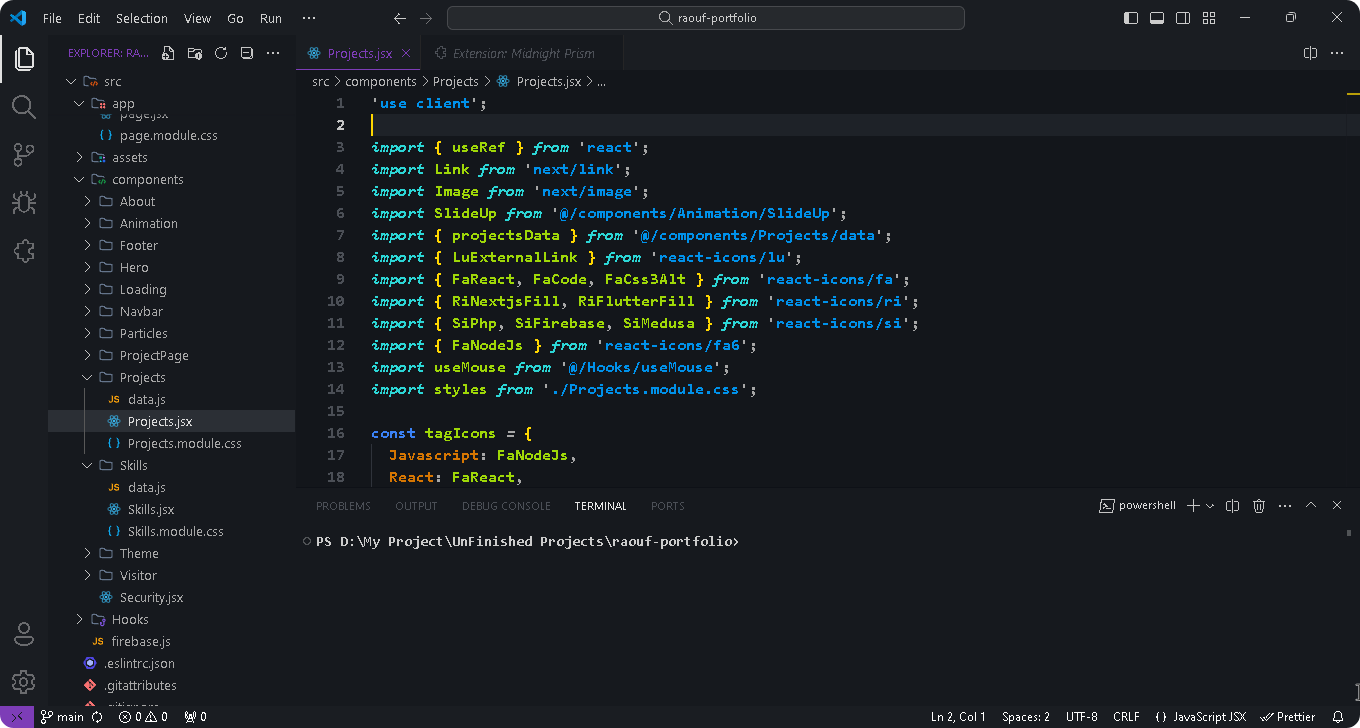Split the terminal panel

coord(1233,506)
